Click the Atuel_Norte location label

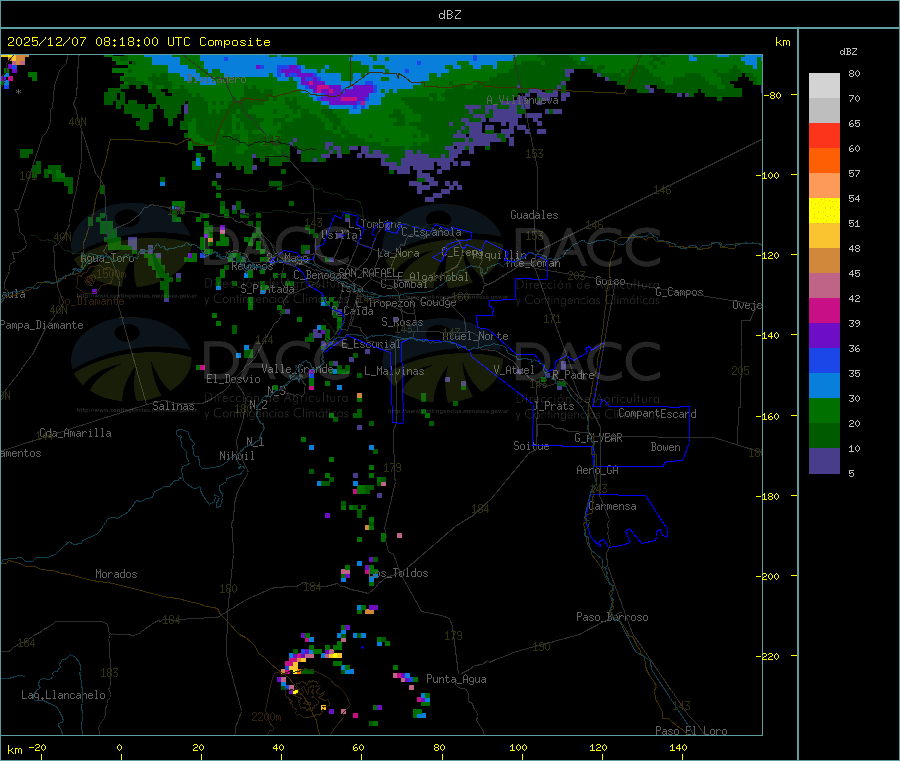click(475, 336)
